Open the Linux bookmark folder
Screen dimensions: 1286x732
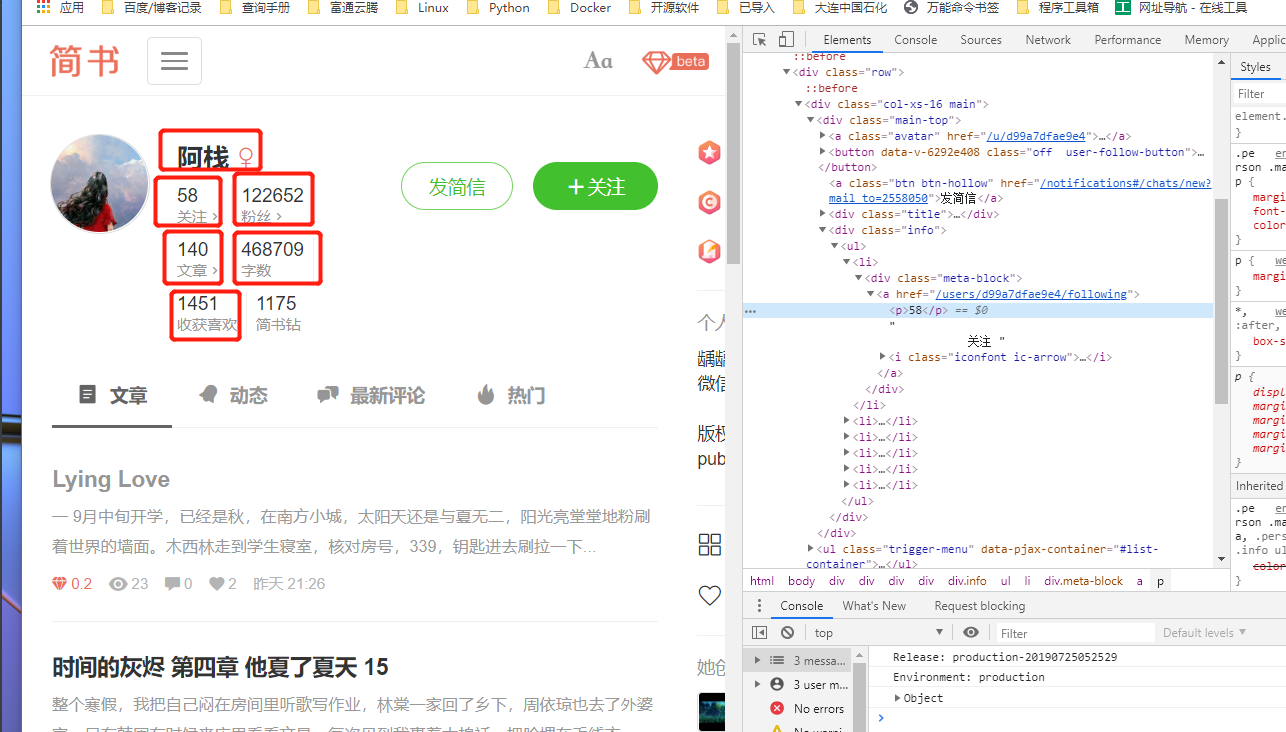click(x=422, y=8)
